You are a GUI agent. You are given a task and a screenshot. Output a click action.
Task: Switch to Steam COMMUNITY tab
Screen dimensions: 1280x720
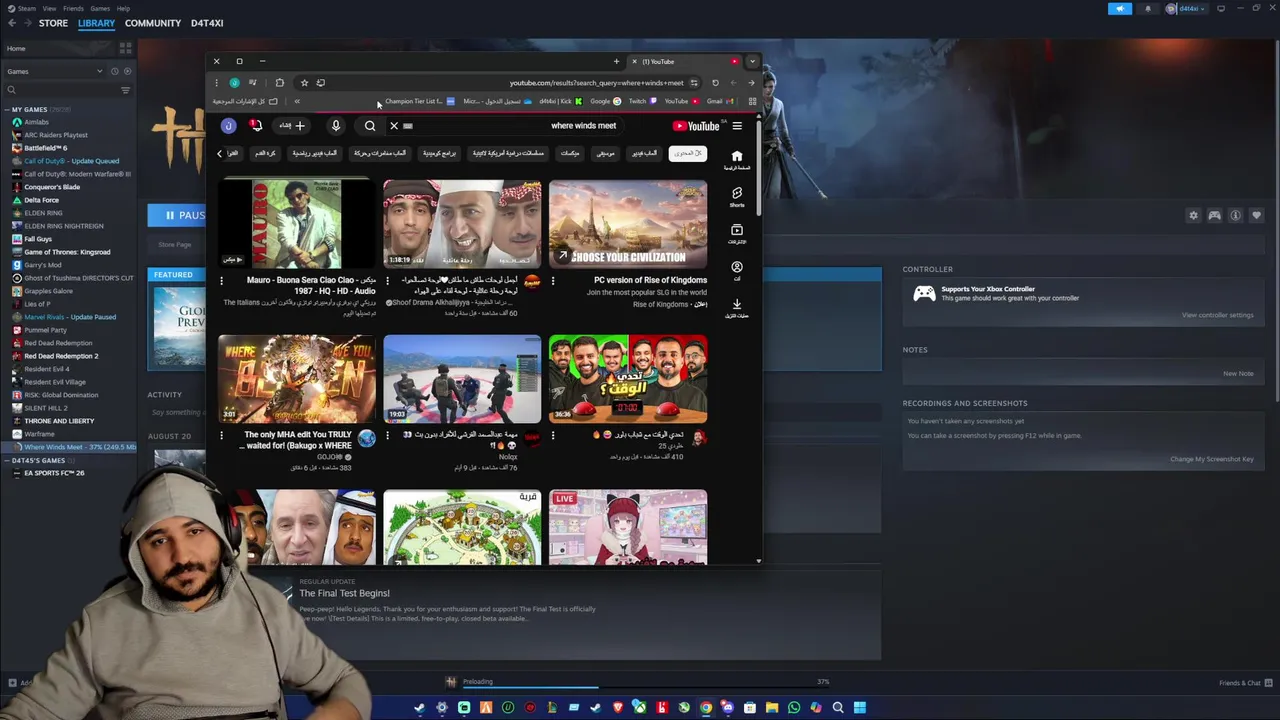[x=153, y=23]
